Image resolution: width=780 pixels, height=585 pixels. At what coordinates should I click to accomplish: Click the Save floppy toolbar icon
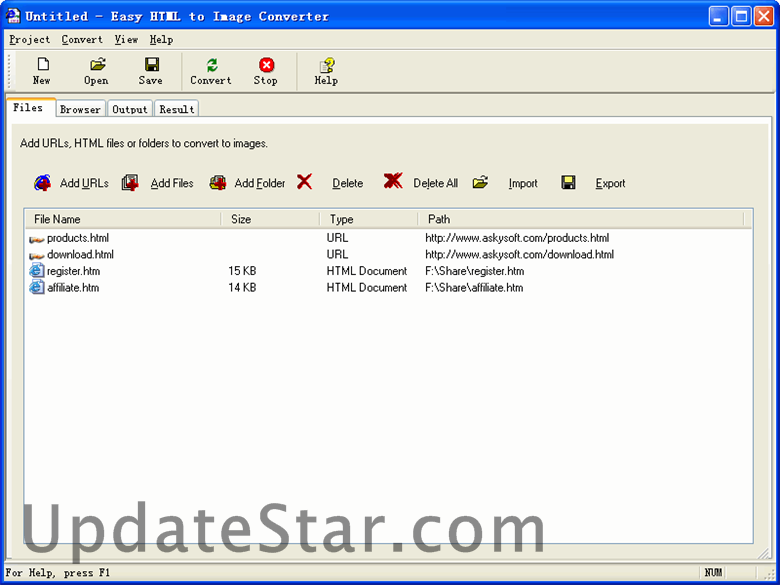point(152,64)
